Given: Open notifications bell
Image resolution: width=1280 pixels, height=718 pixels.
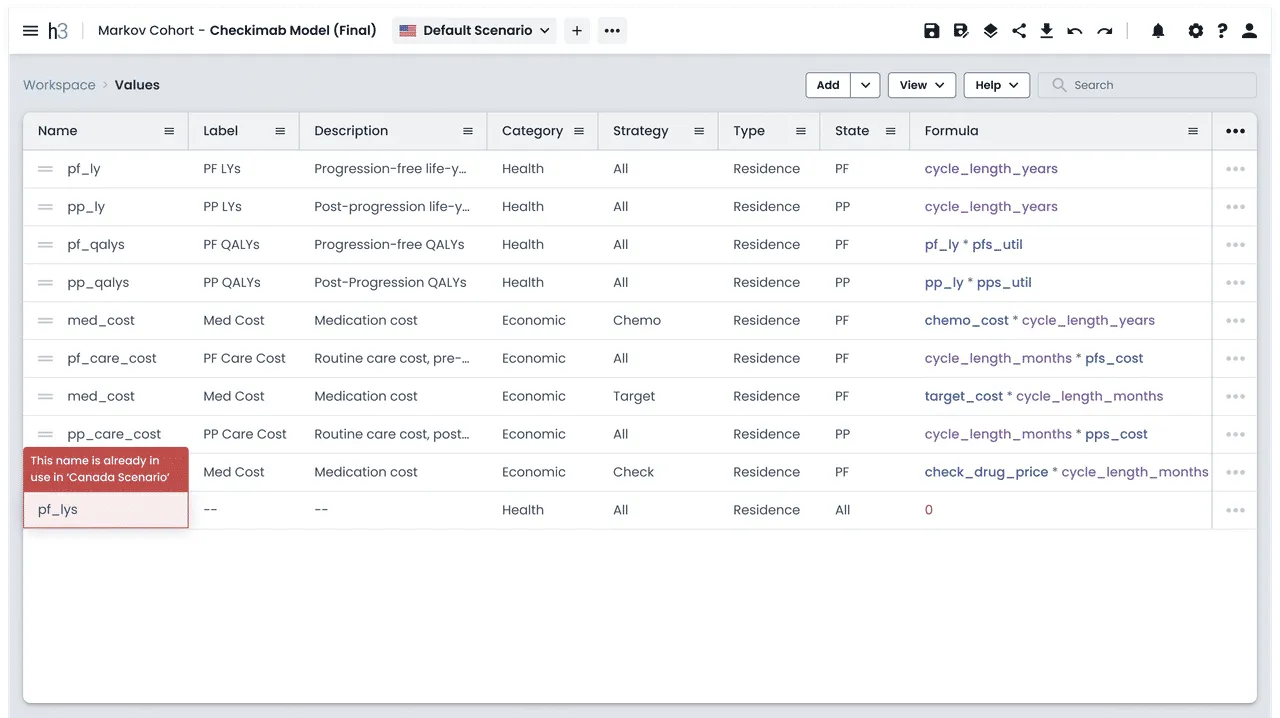Looking at the screenshot, I should tap(1158, 31).
